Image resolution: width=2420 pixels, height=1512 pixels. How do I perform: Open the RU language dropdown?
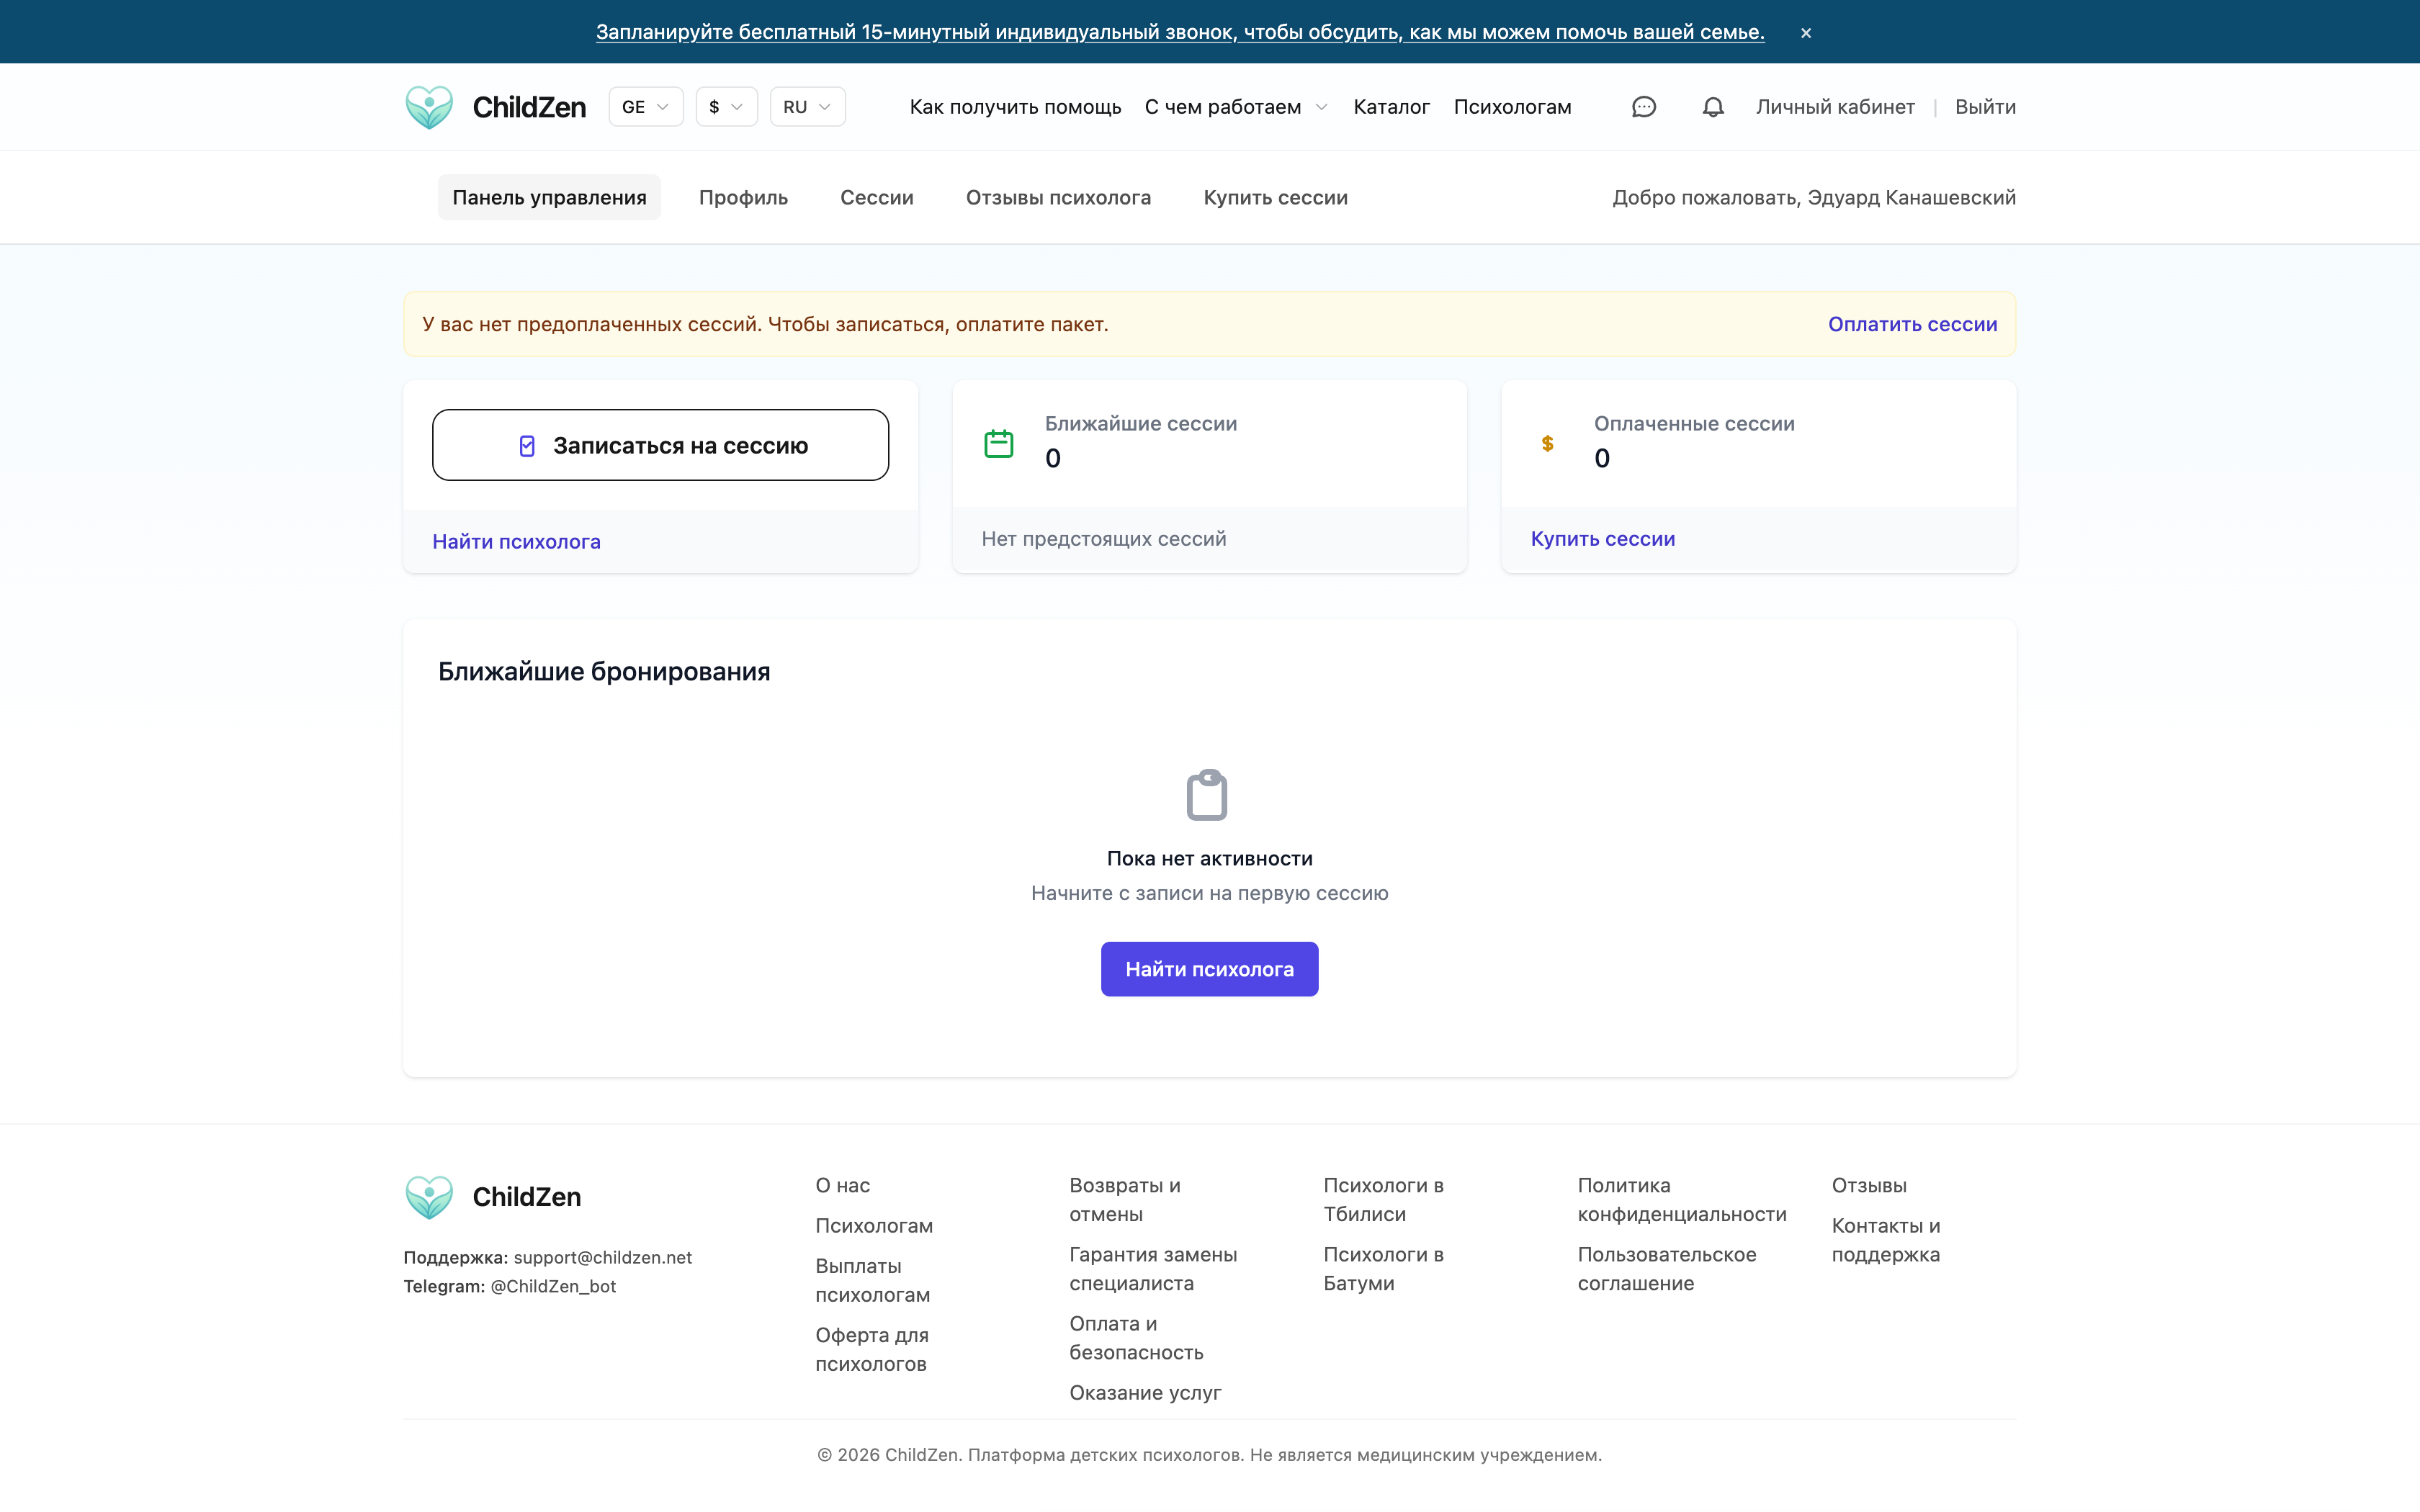[x=807, y=107]
